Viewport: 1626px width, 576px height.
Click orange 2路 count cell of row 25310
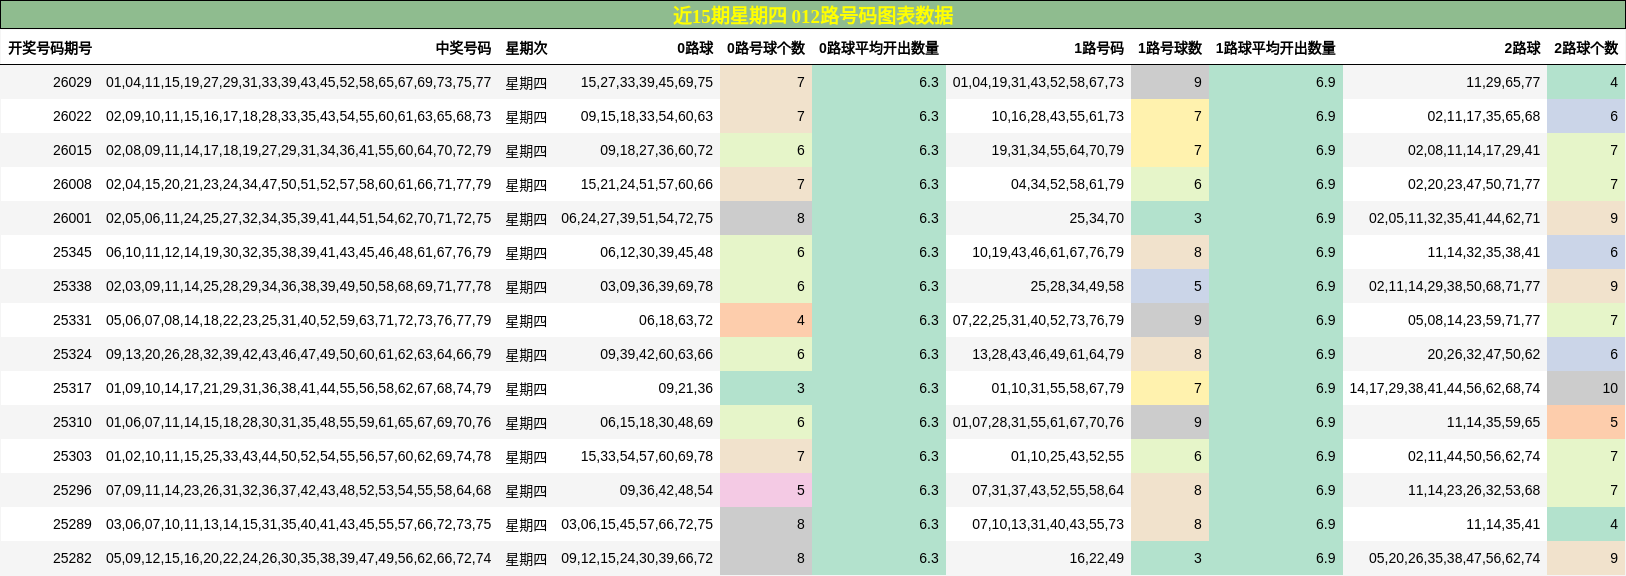(1586, 422)
